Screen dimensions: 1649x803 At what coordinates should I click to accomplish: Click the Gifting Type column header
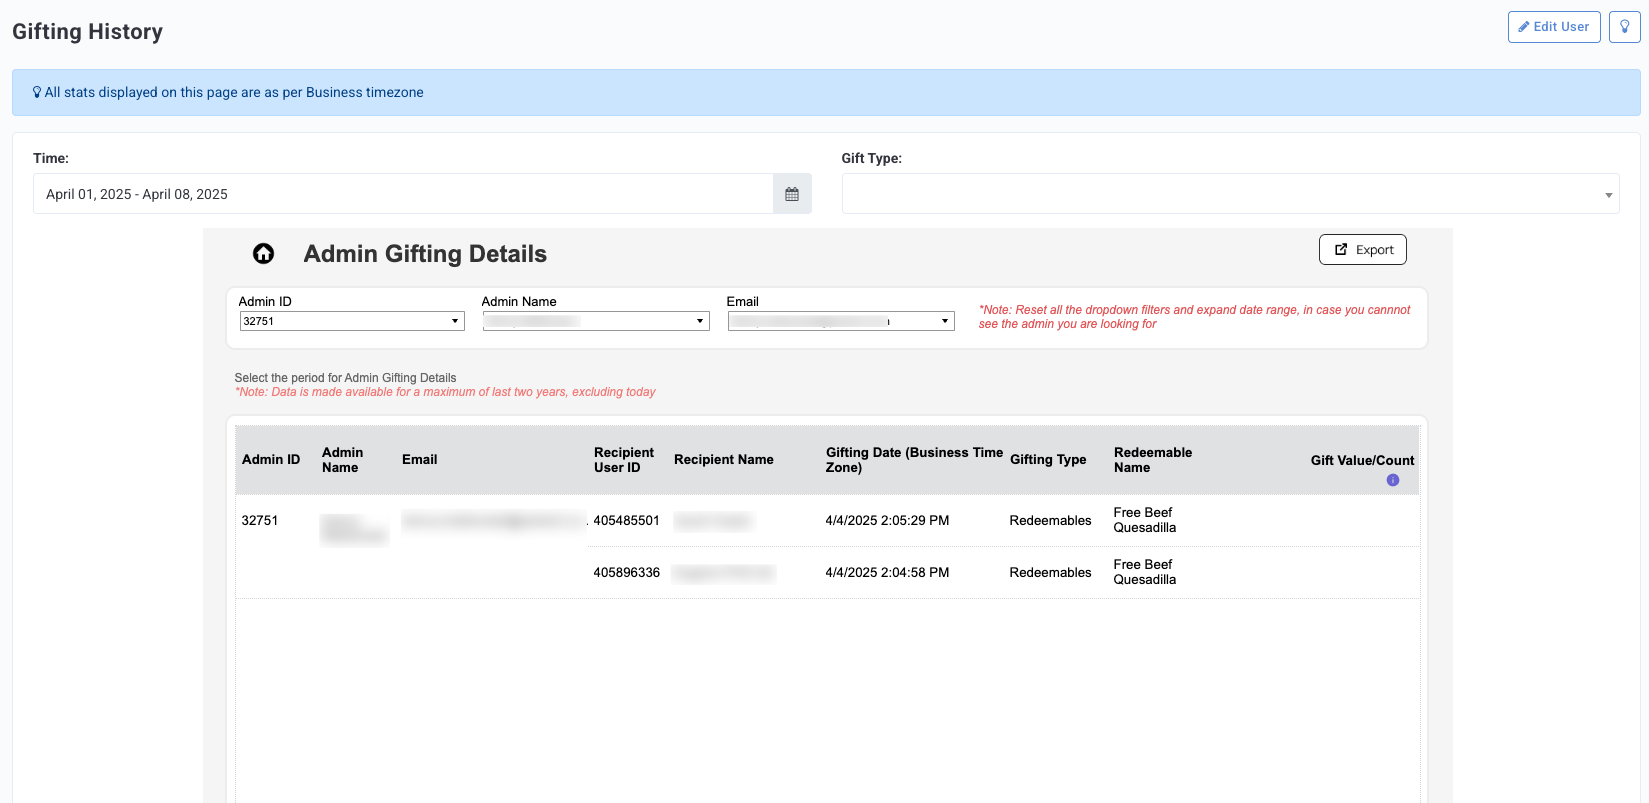(x=1048, y=460)
